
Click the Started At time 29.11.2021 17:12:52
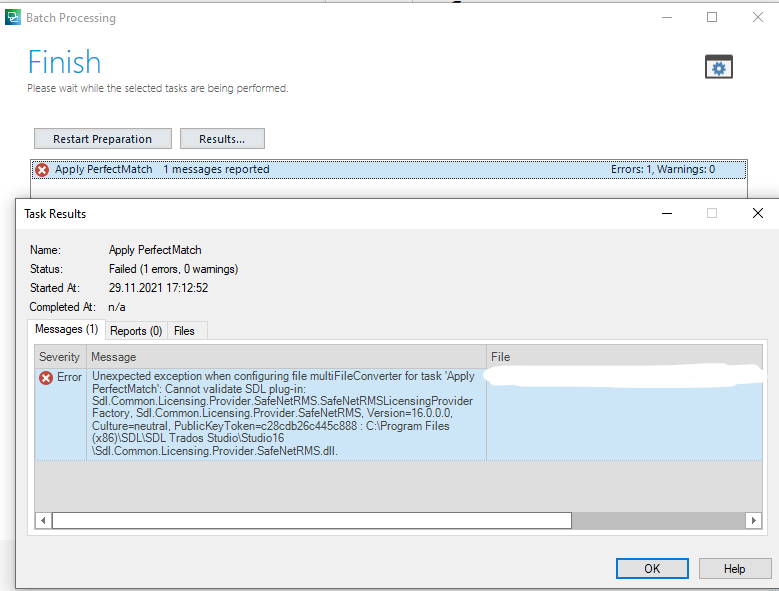point(158,288)
